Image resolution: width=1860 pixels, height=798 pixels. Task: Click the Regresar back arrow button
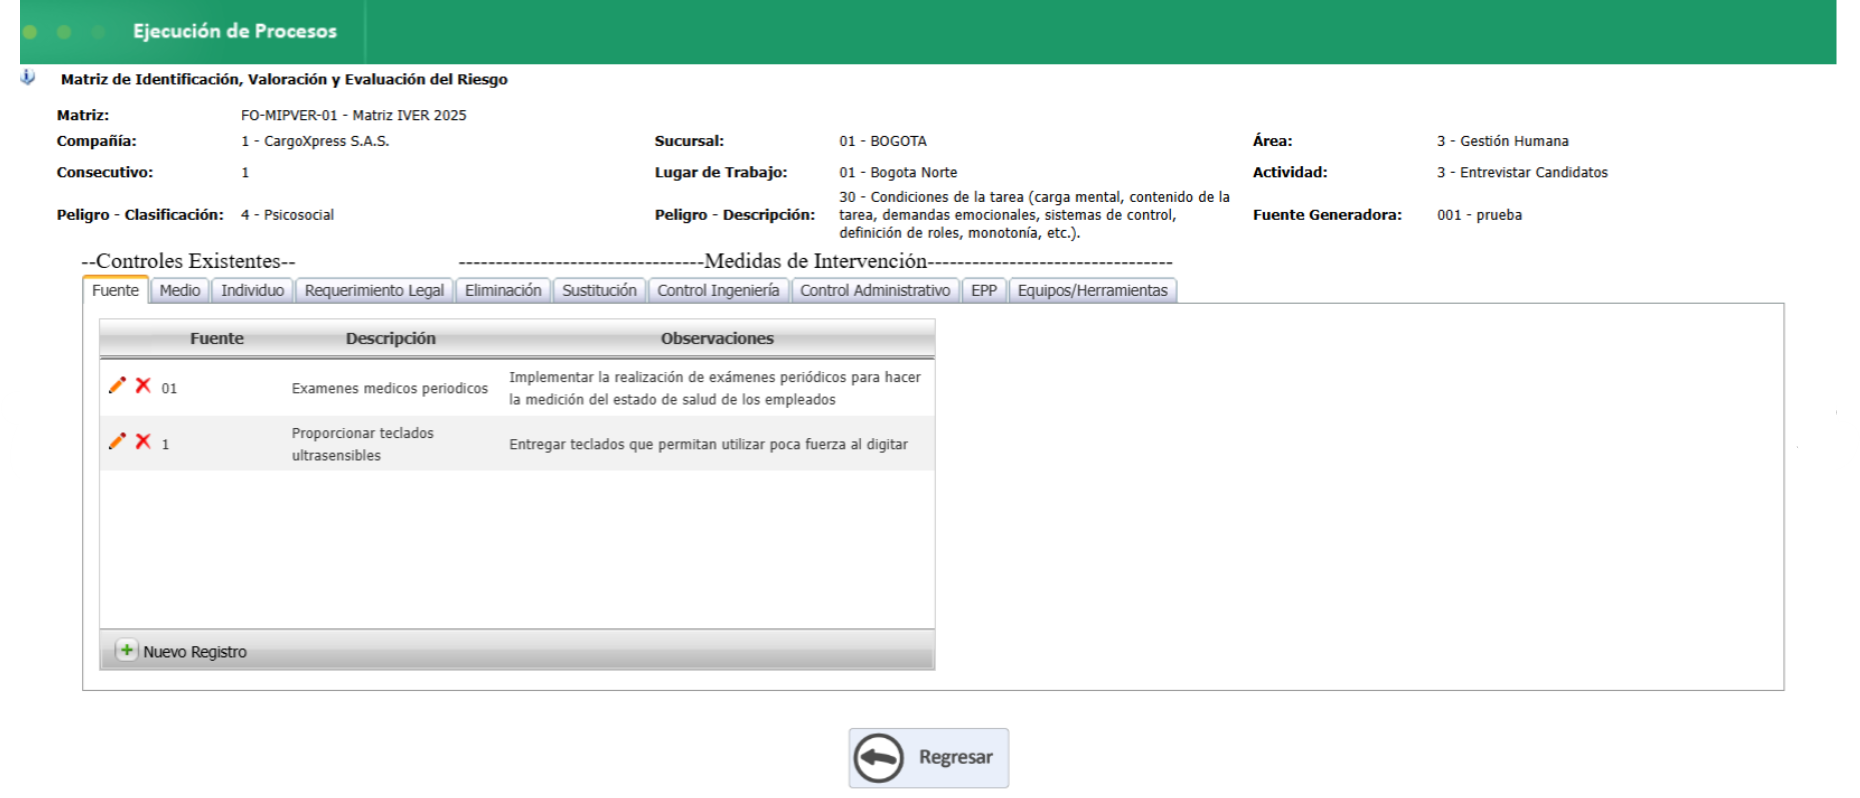tap(929, 758)
